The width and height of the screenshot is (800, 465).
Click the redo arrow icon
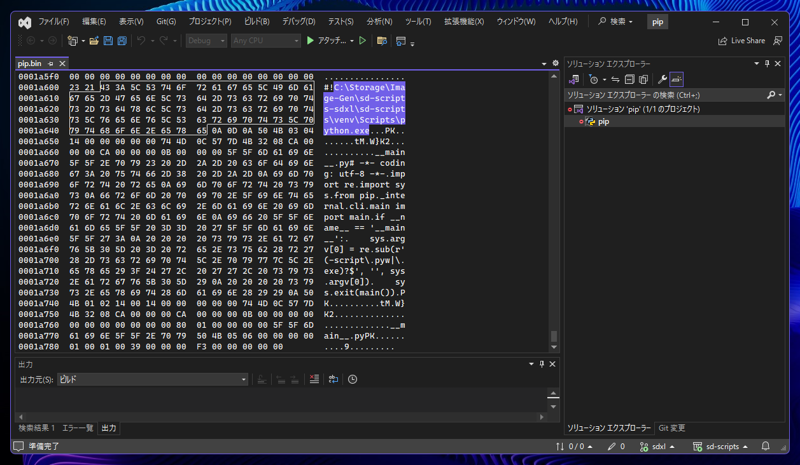click(x=164, y=41)
